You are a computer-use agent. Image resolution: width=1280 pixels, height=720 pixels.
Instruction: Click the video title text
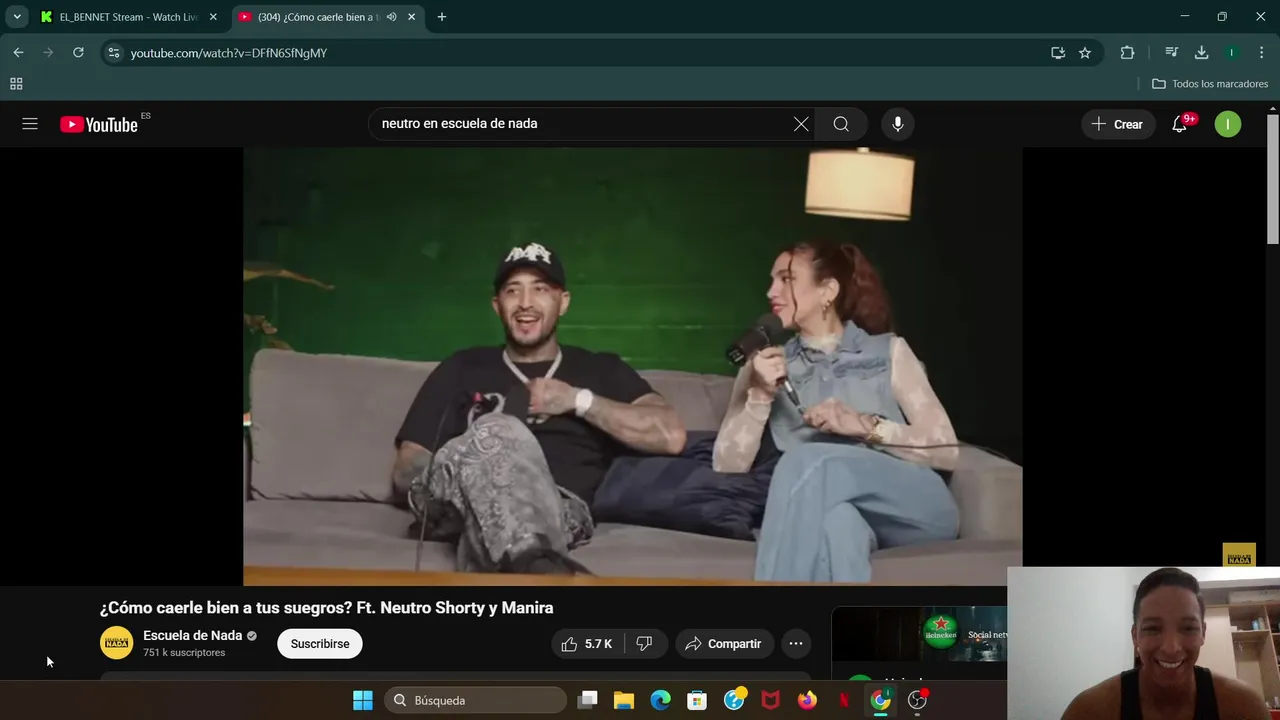click(x=326, y=608)
